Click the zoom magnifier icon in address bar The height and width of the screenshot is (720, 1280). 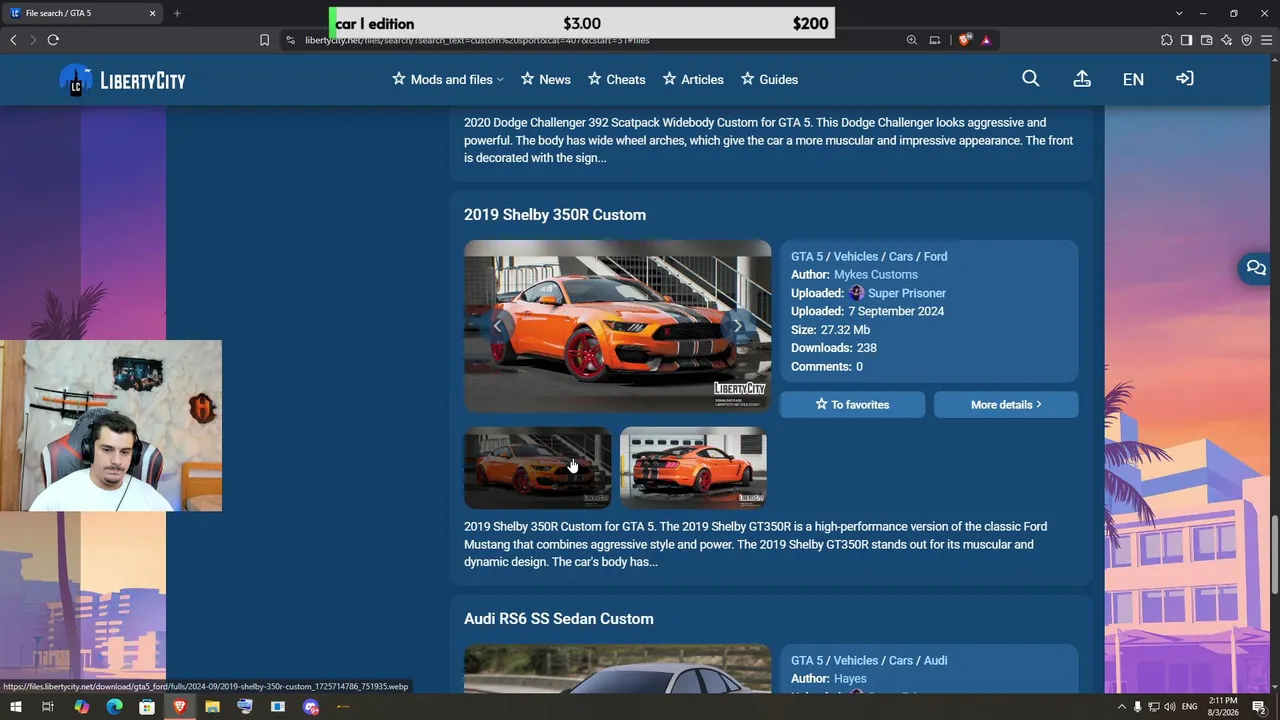tap(911, 40)
